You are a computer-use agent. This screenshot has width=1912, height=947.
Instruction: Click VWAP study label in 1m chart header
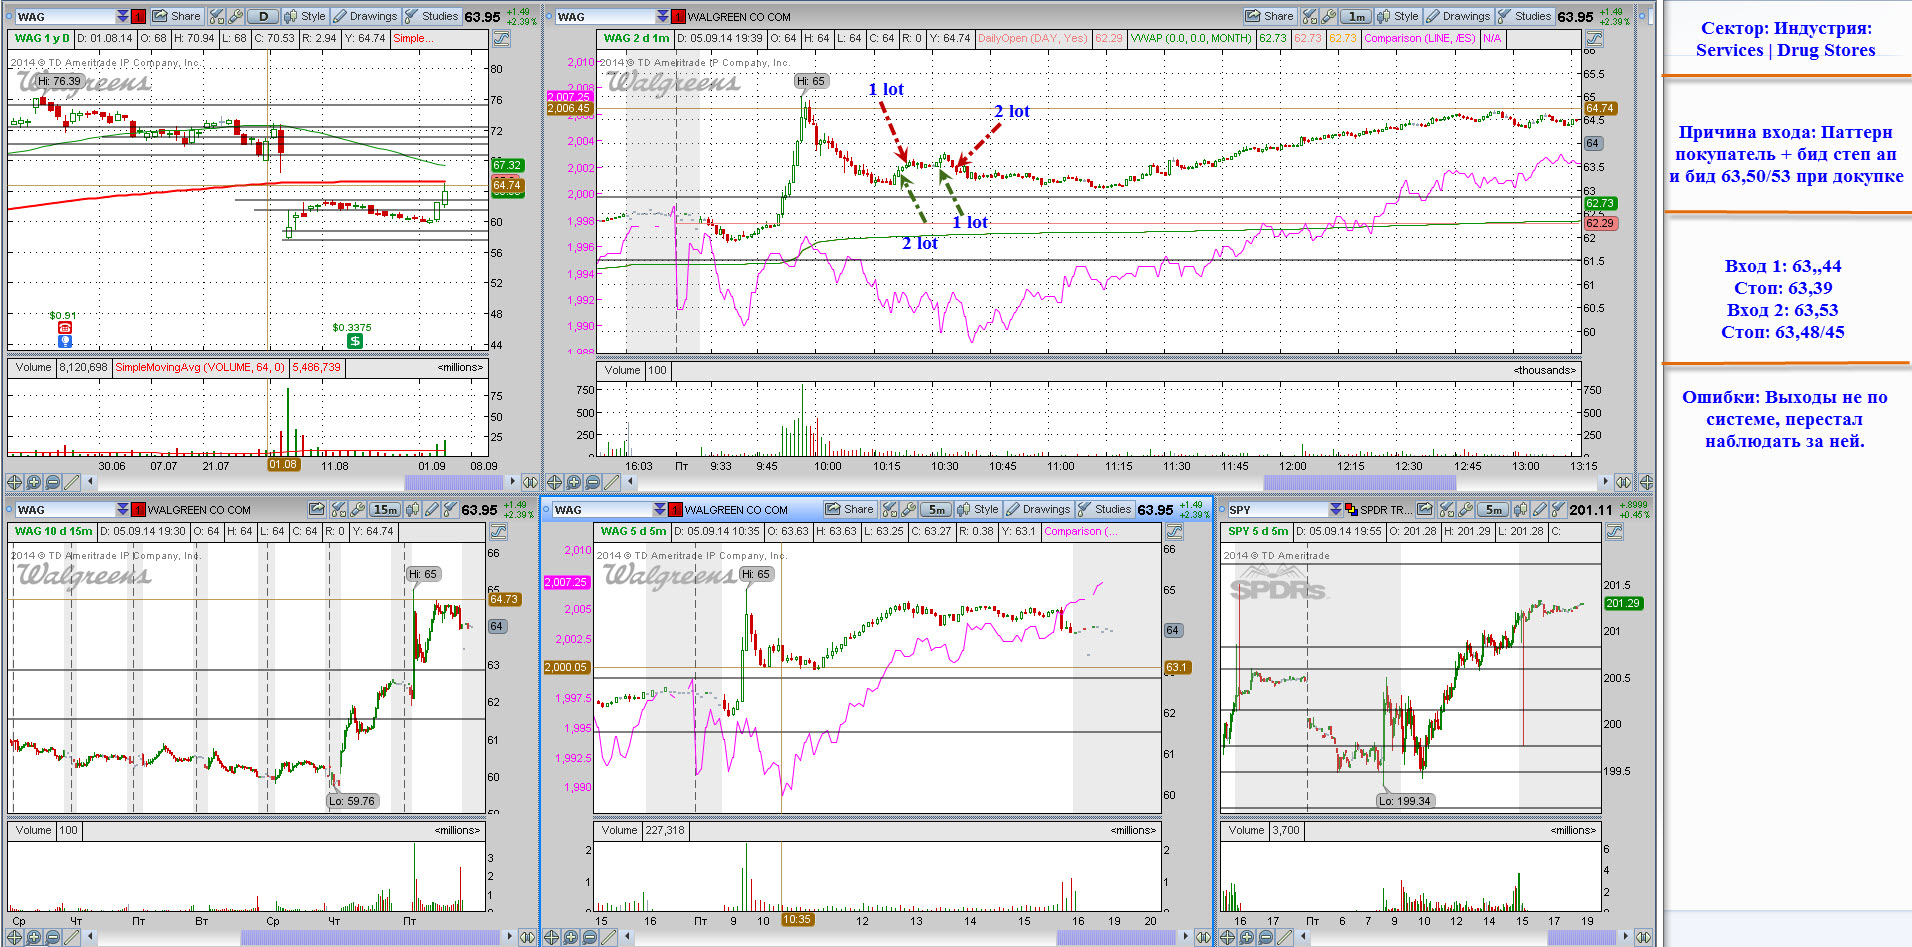[x=1191, y=38]
